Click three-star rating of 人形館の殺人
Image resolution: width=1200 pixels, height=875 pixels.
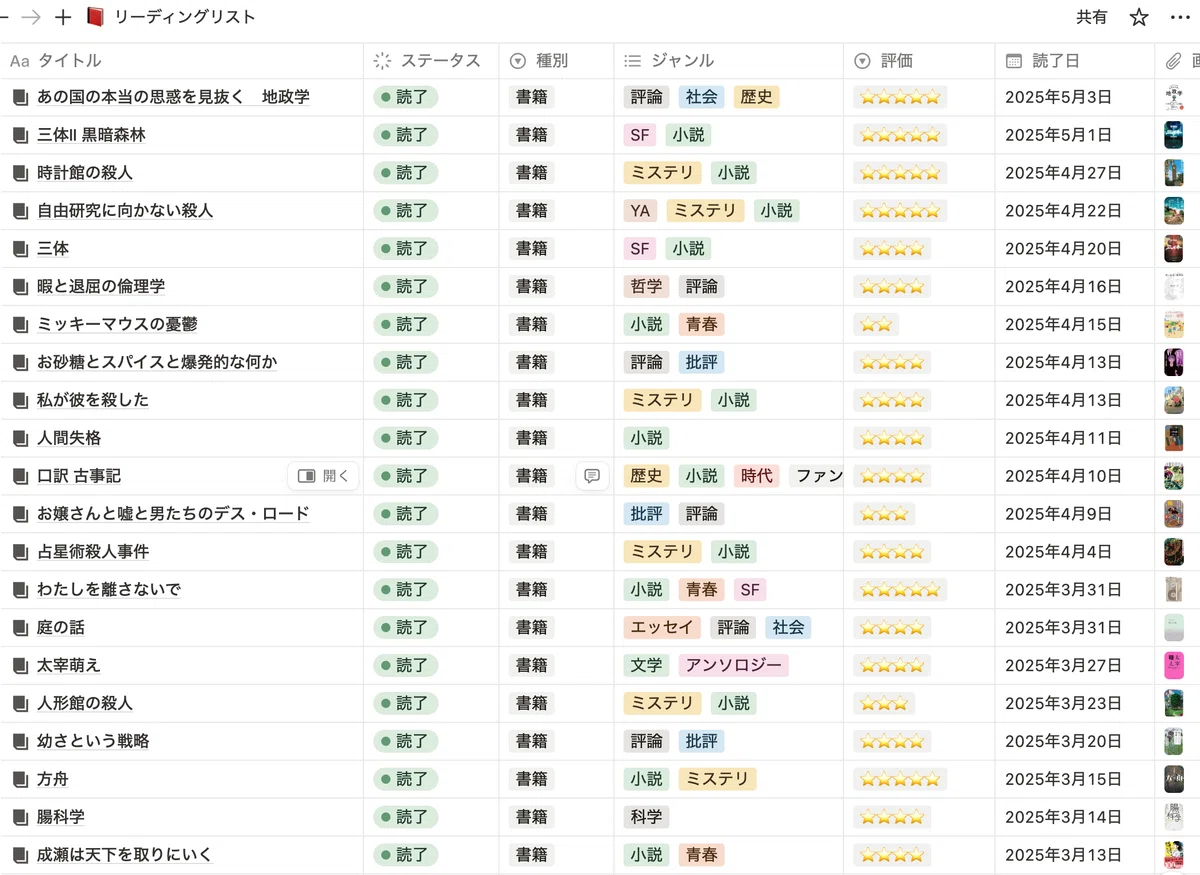tap(884, 703)
